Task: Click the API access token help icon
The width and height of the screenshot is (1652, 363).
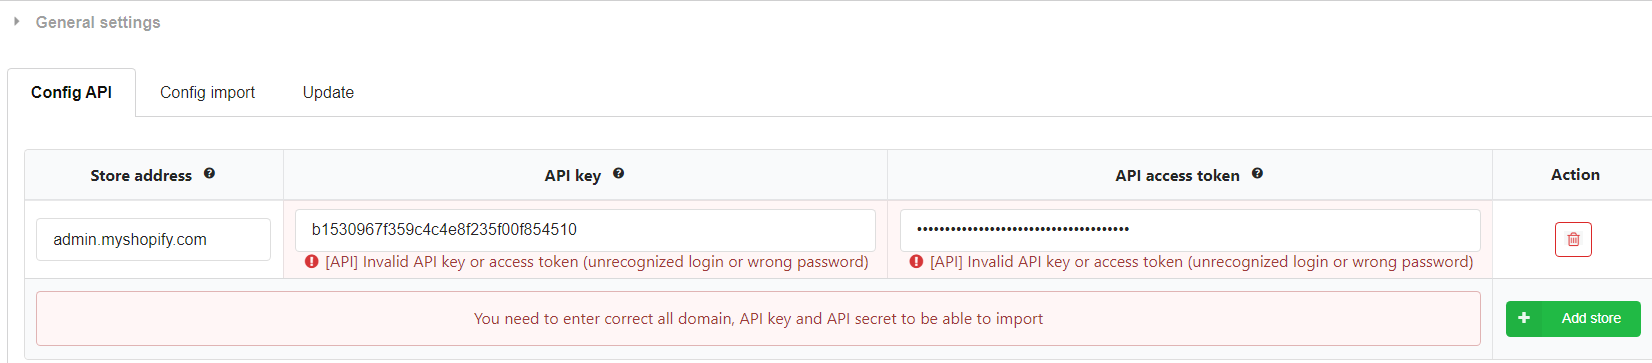Action: [x=1257, y=173]
